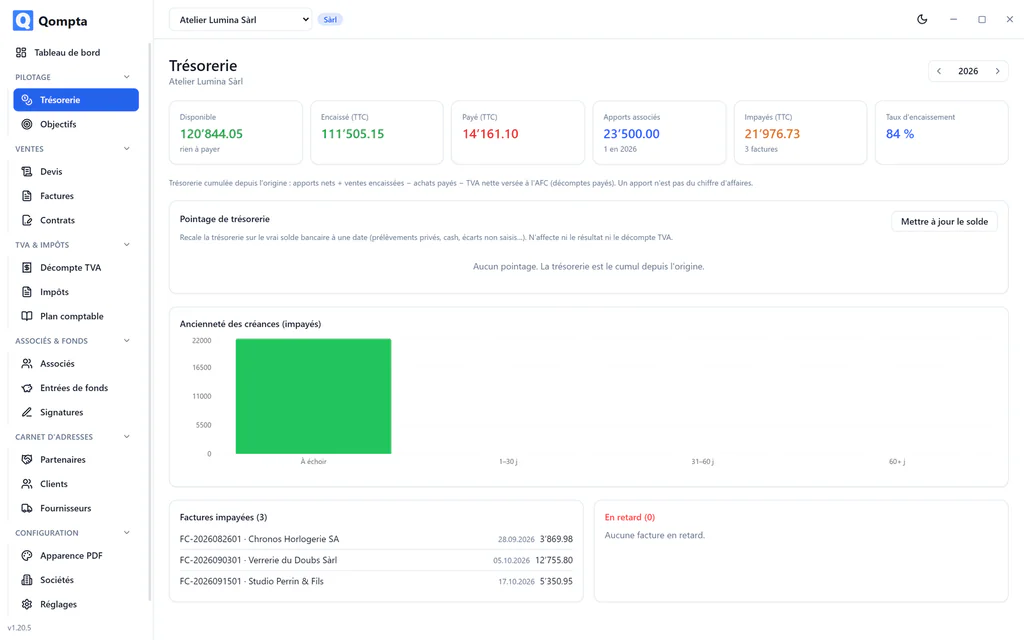Toggle dark mode with the moon icon
The image size is (1024, 640).
pos(922,20)
